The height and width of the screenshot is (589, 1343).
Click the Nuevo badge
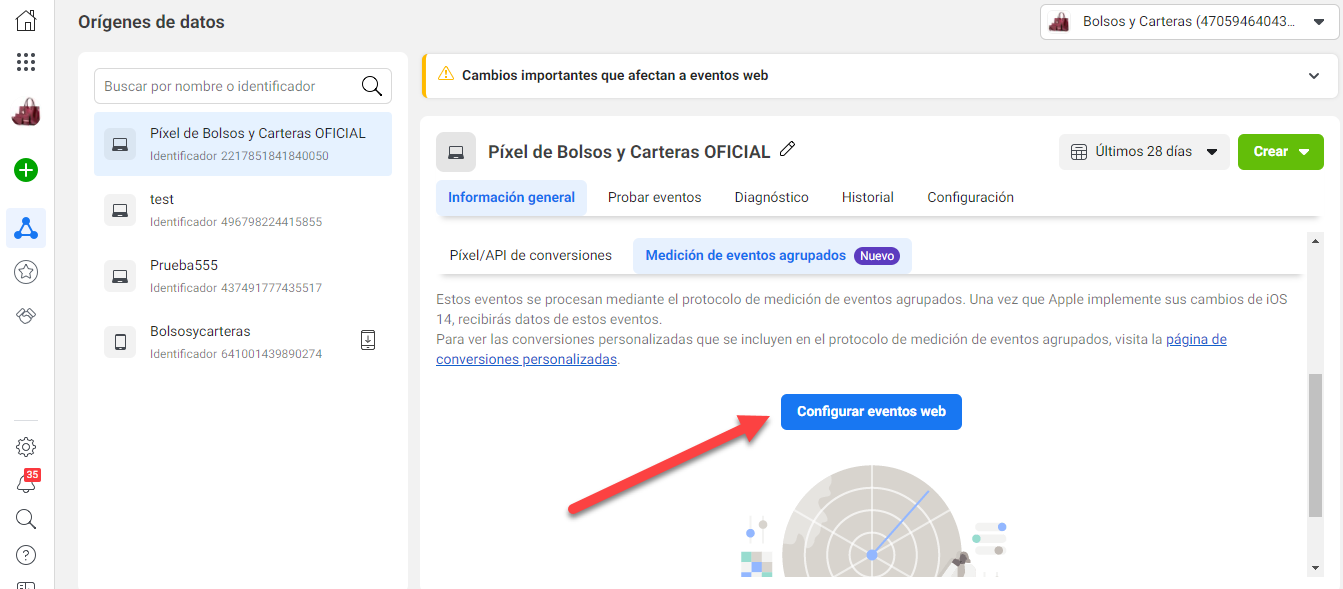pos(877,256)
